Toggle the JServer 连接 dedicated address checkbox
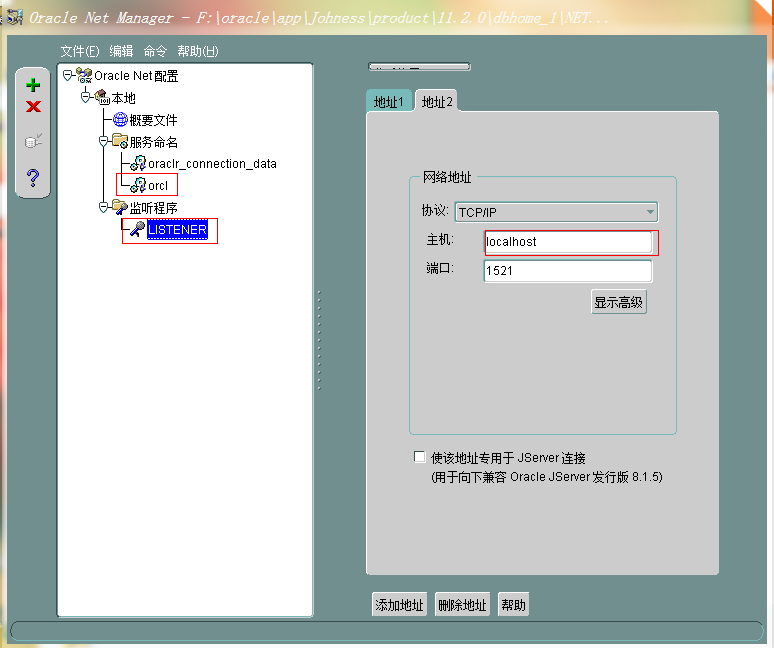774x648 pixels. click(419, 457)
